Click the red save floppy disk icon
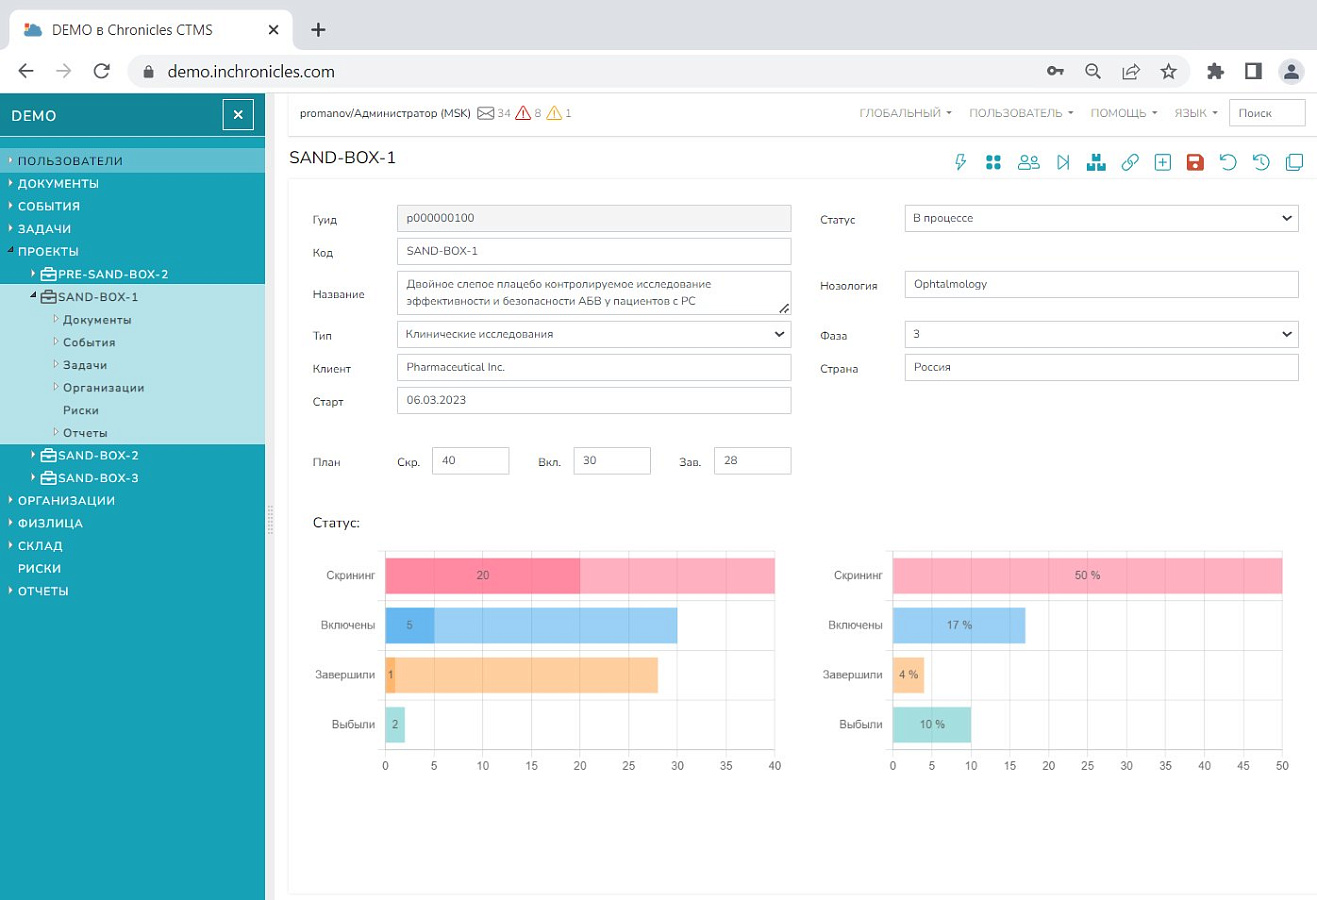This screenshot has height=900, width=1317. [x=1195, y=162]
